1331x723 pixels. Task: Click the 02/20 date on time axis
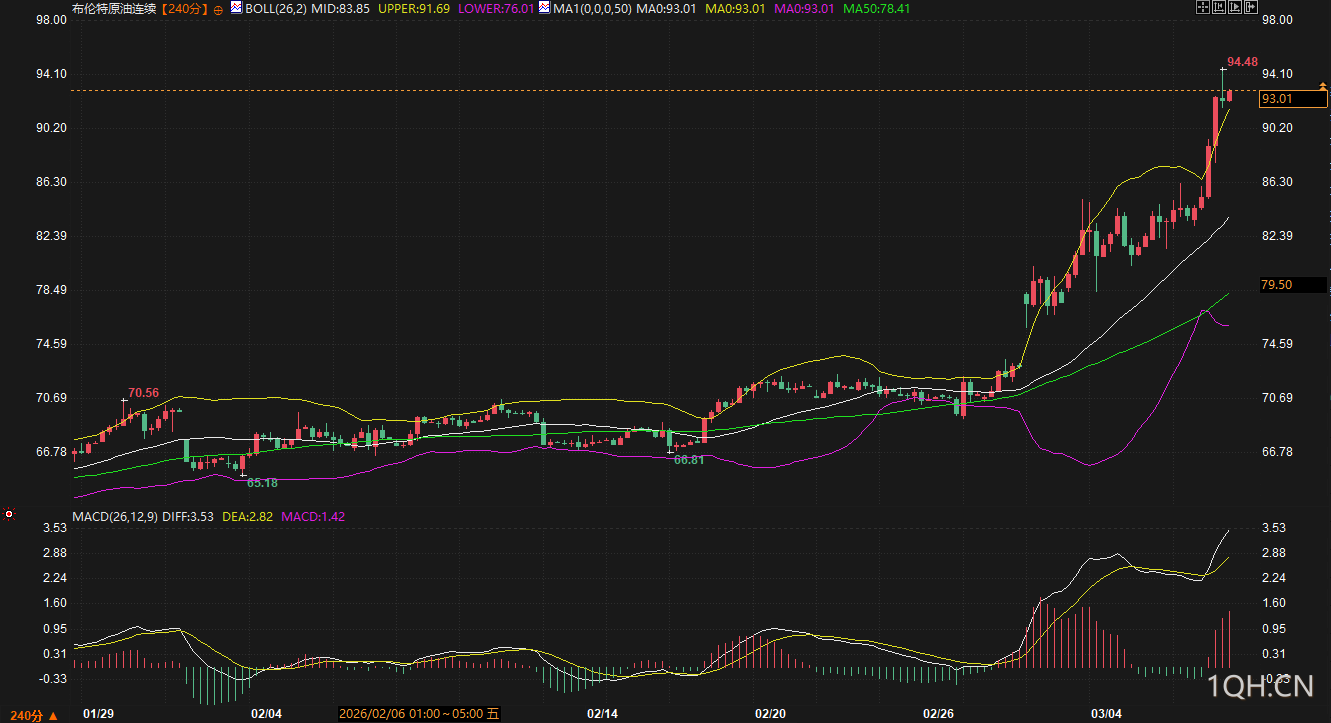pos(770,714)
